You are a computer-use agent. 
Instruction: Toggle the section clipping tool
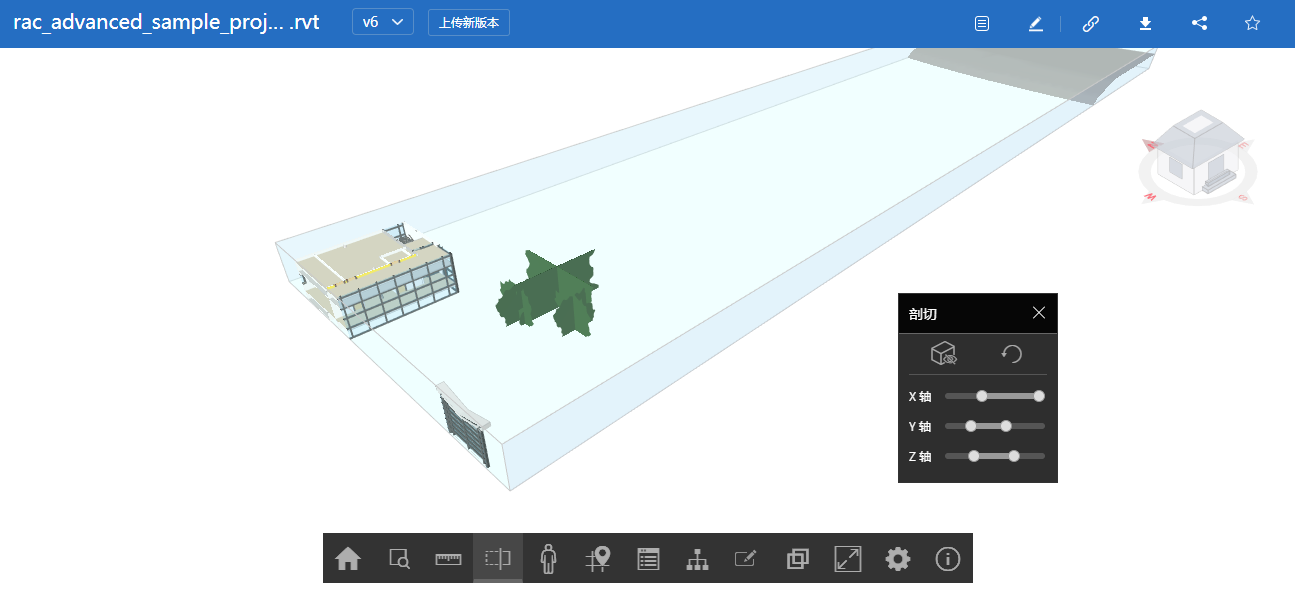pyautogui.click(x=498, y=559)
